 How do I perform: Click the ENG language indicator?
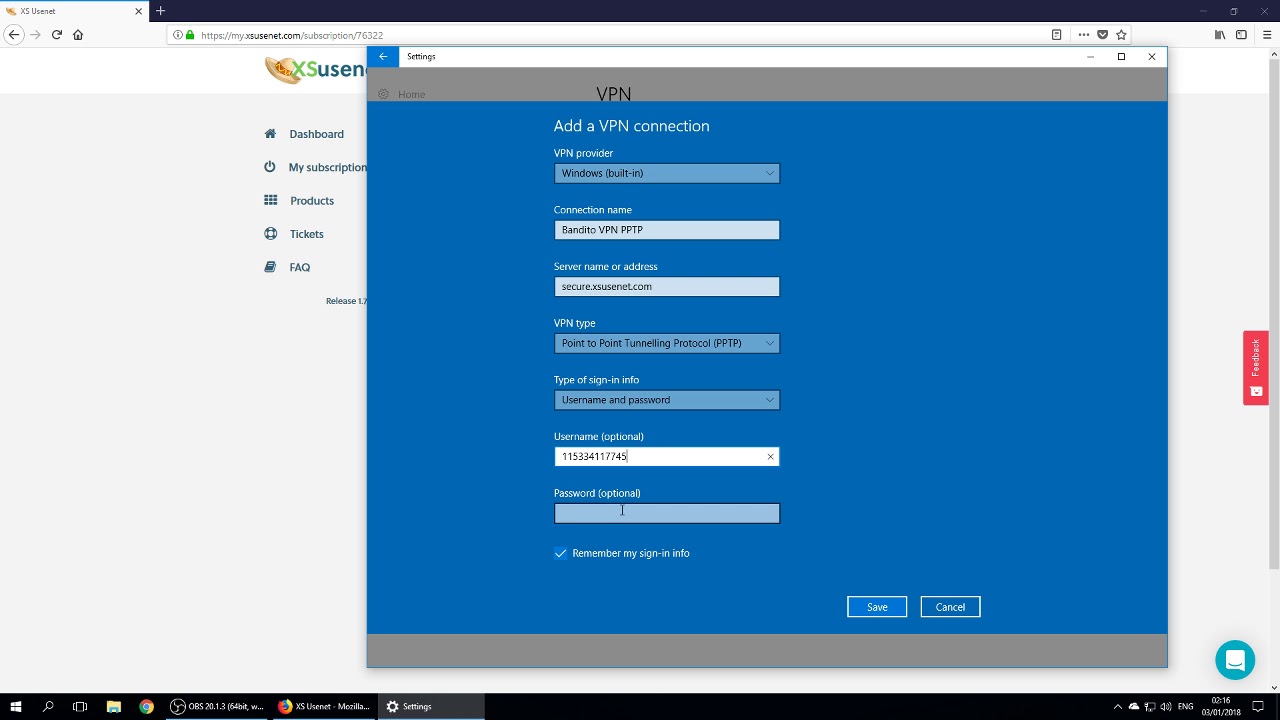tap(1185, 707)
